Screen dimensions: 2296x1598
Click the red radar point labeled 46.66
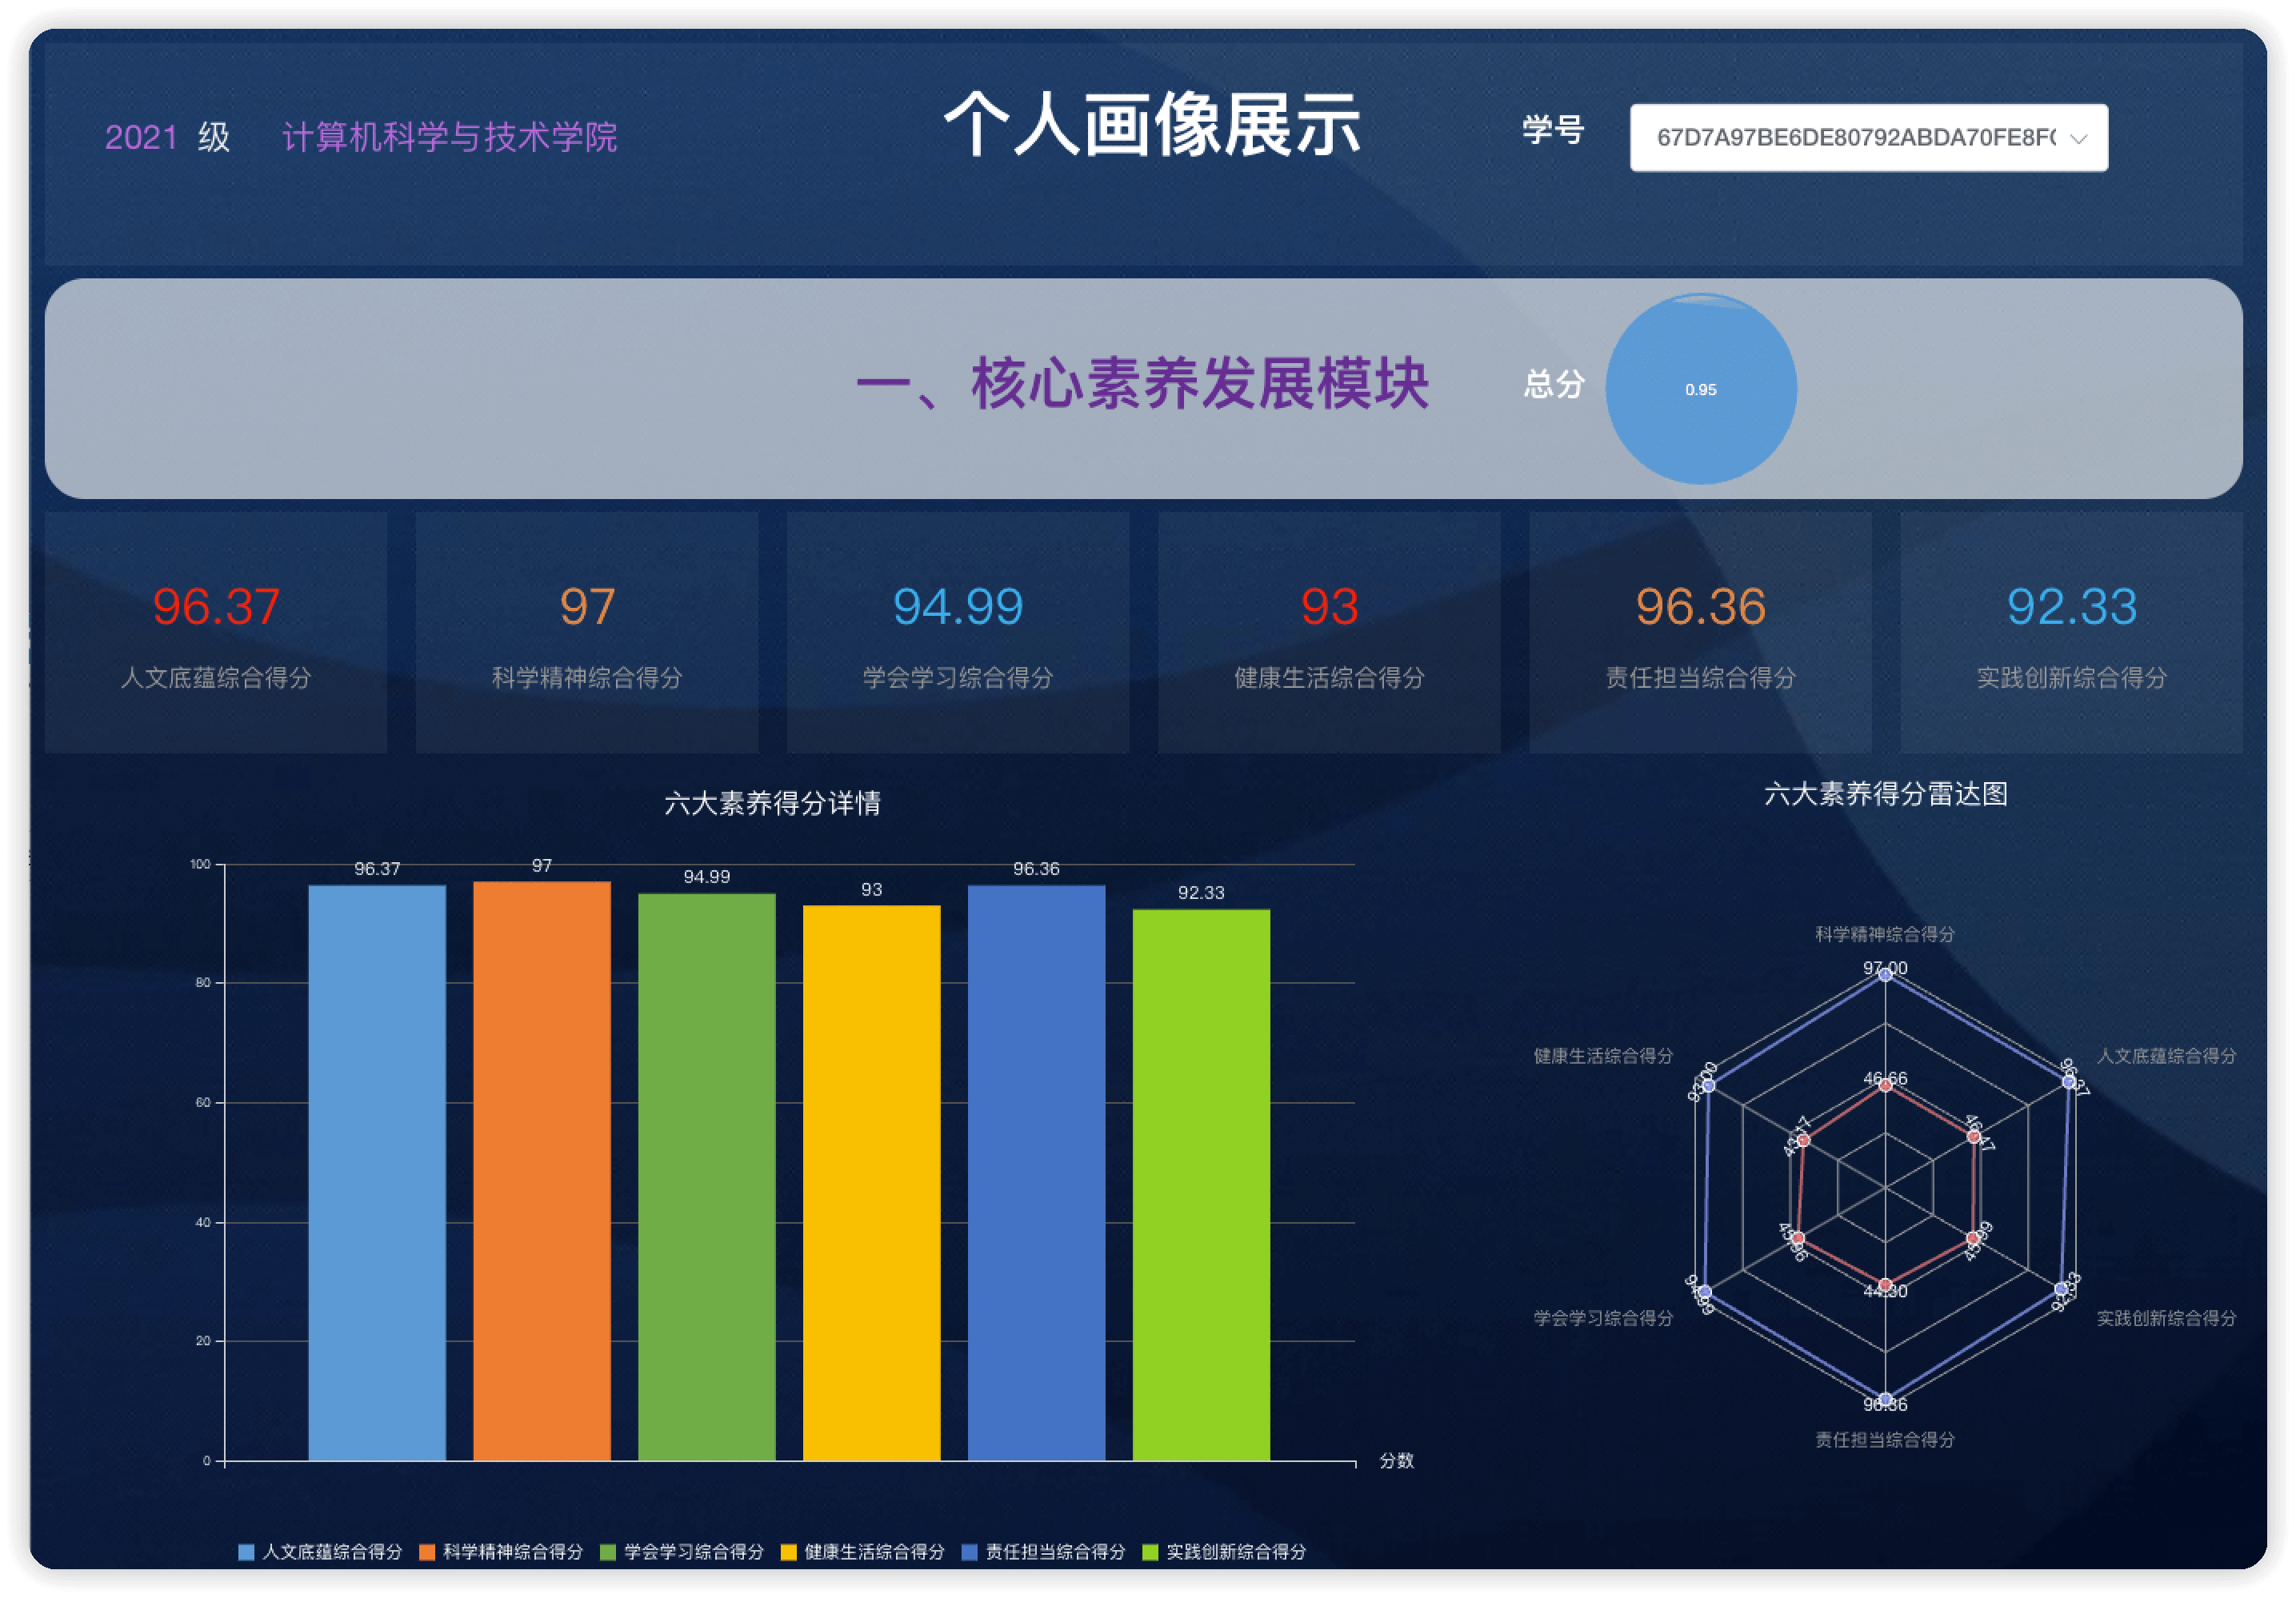coord(1885,1086)
